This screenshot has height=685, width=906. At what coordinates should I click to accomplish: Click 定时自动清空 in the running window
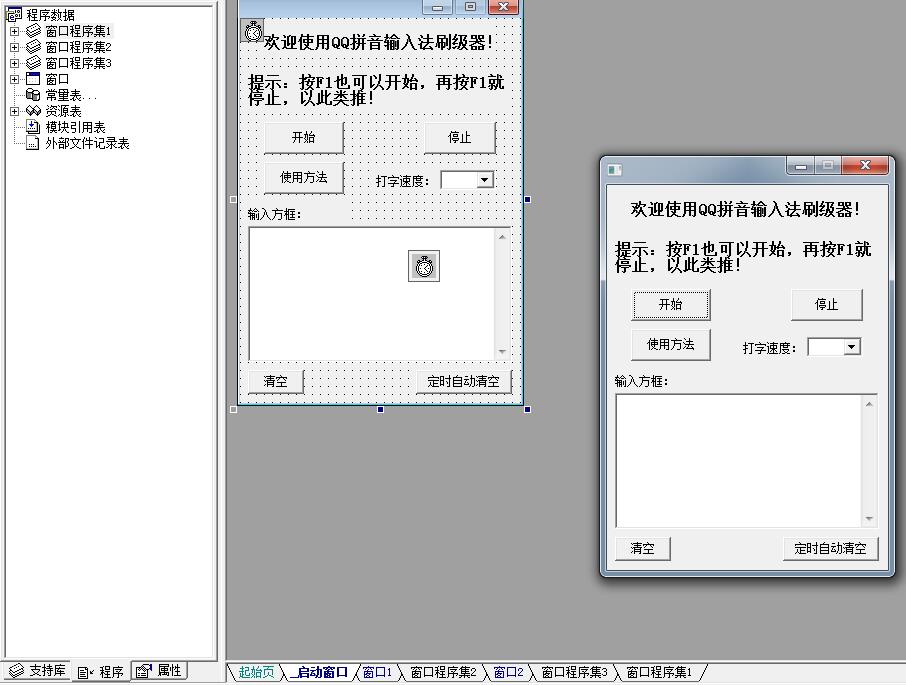[x=830, y=548]
